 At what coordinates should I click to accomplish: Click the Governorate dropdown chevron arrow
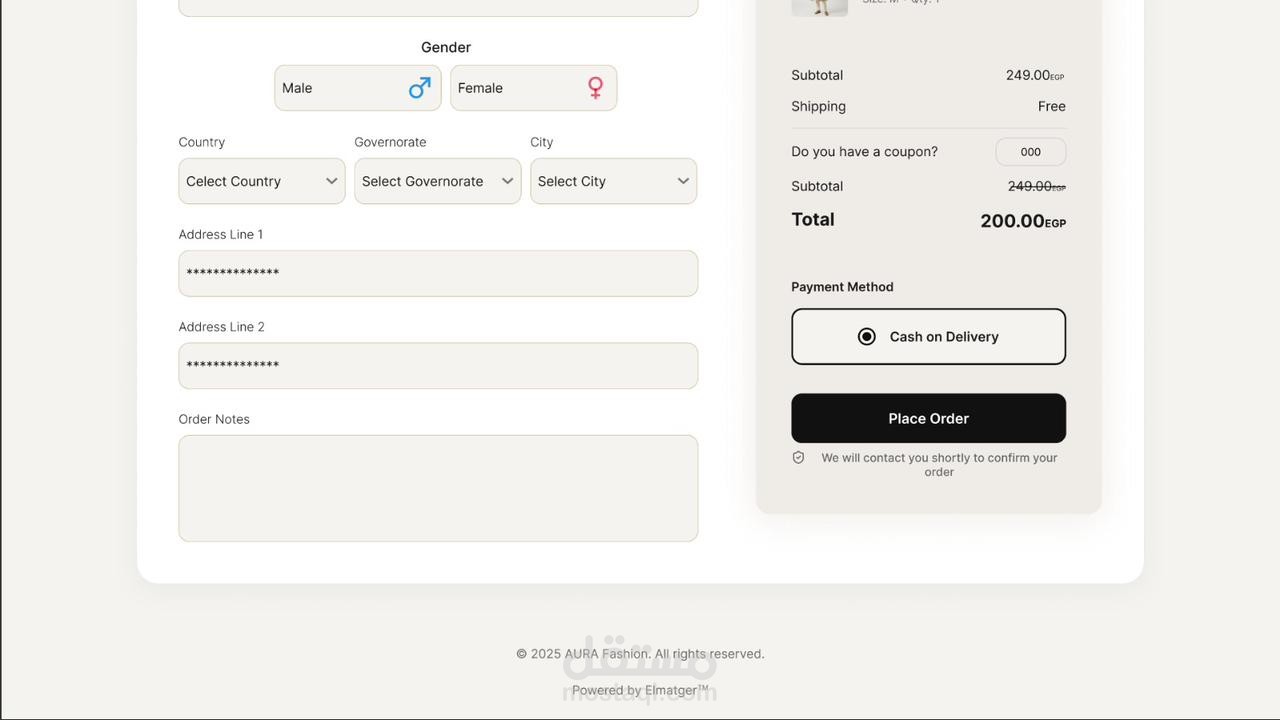(507, 181)
